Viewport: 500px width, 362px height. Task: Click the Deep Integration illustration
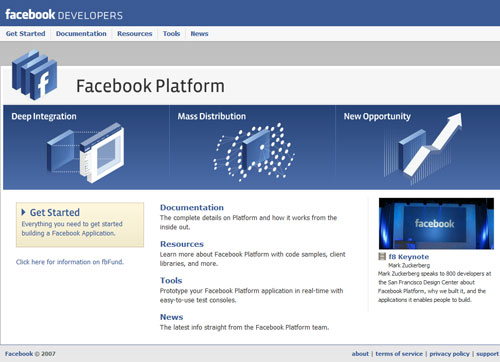86,153
